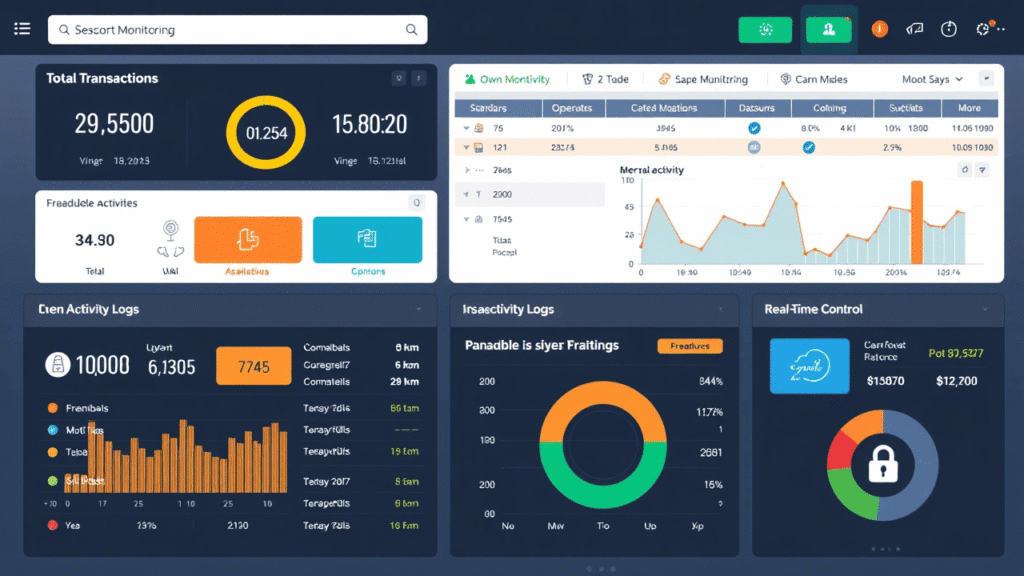Toggle the orange Frenibals legend dot
1024x576 pixels.
coord(52,408)
